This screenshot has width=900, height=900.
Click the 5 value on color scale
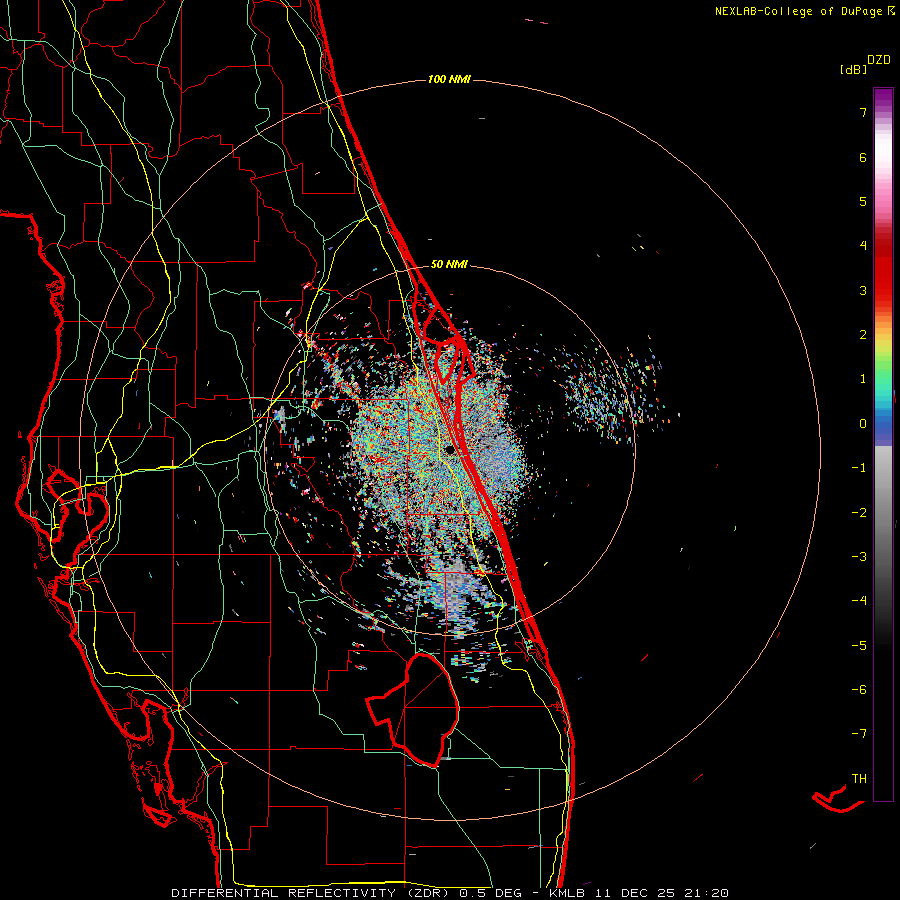tap(863, 201)
